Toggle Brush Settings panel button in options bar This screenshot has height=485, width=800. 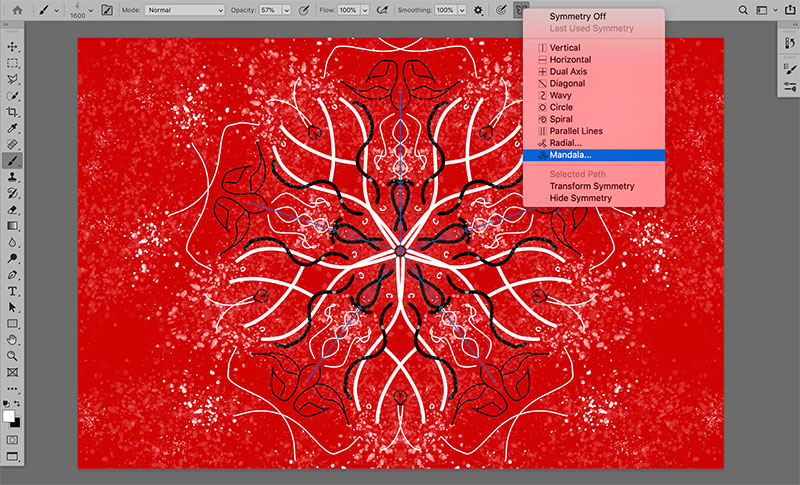tap(107, 10)
